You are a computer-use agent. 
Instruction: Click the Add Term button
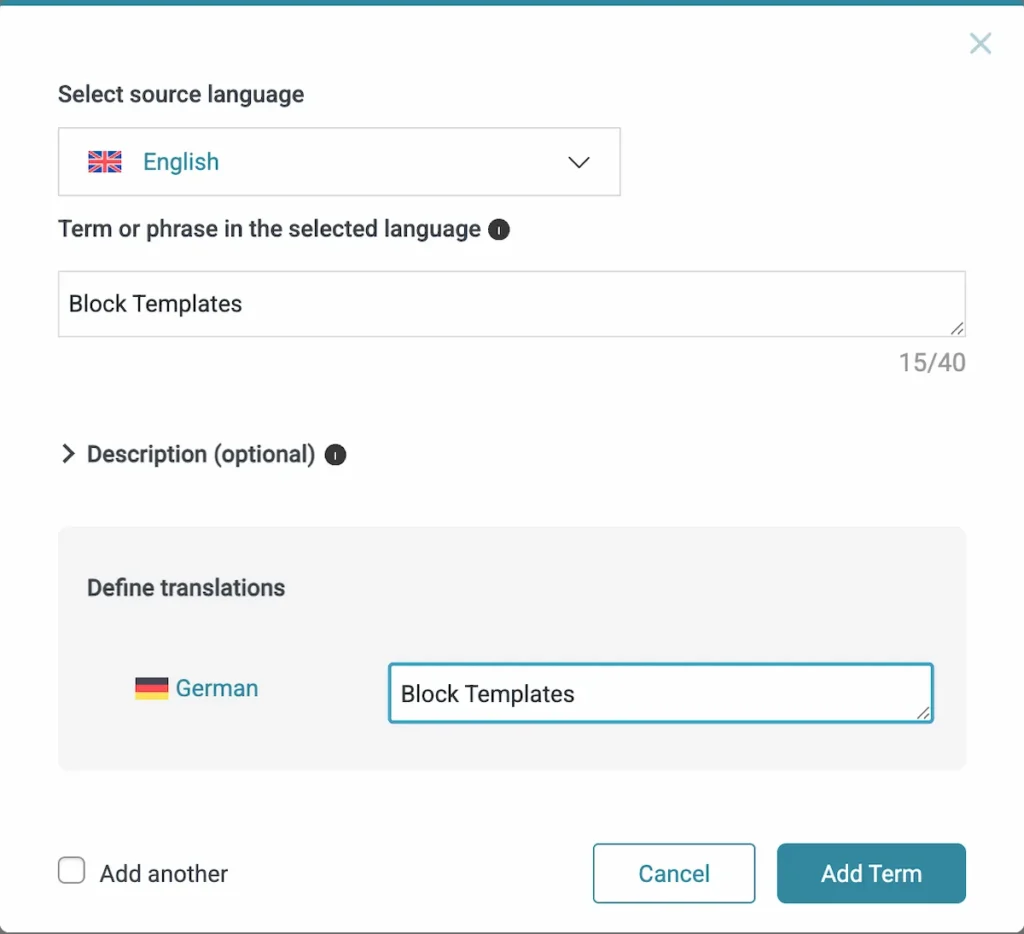point(870,873)
